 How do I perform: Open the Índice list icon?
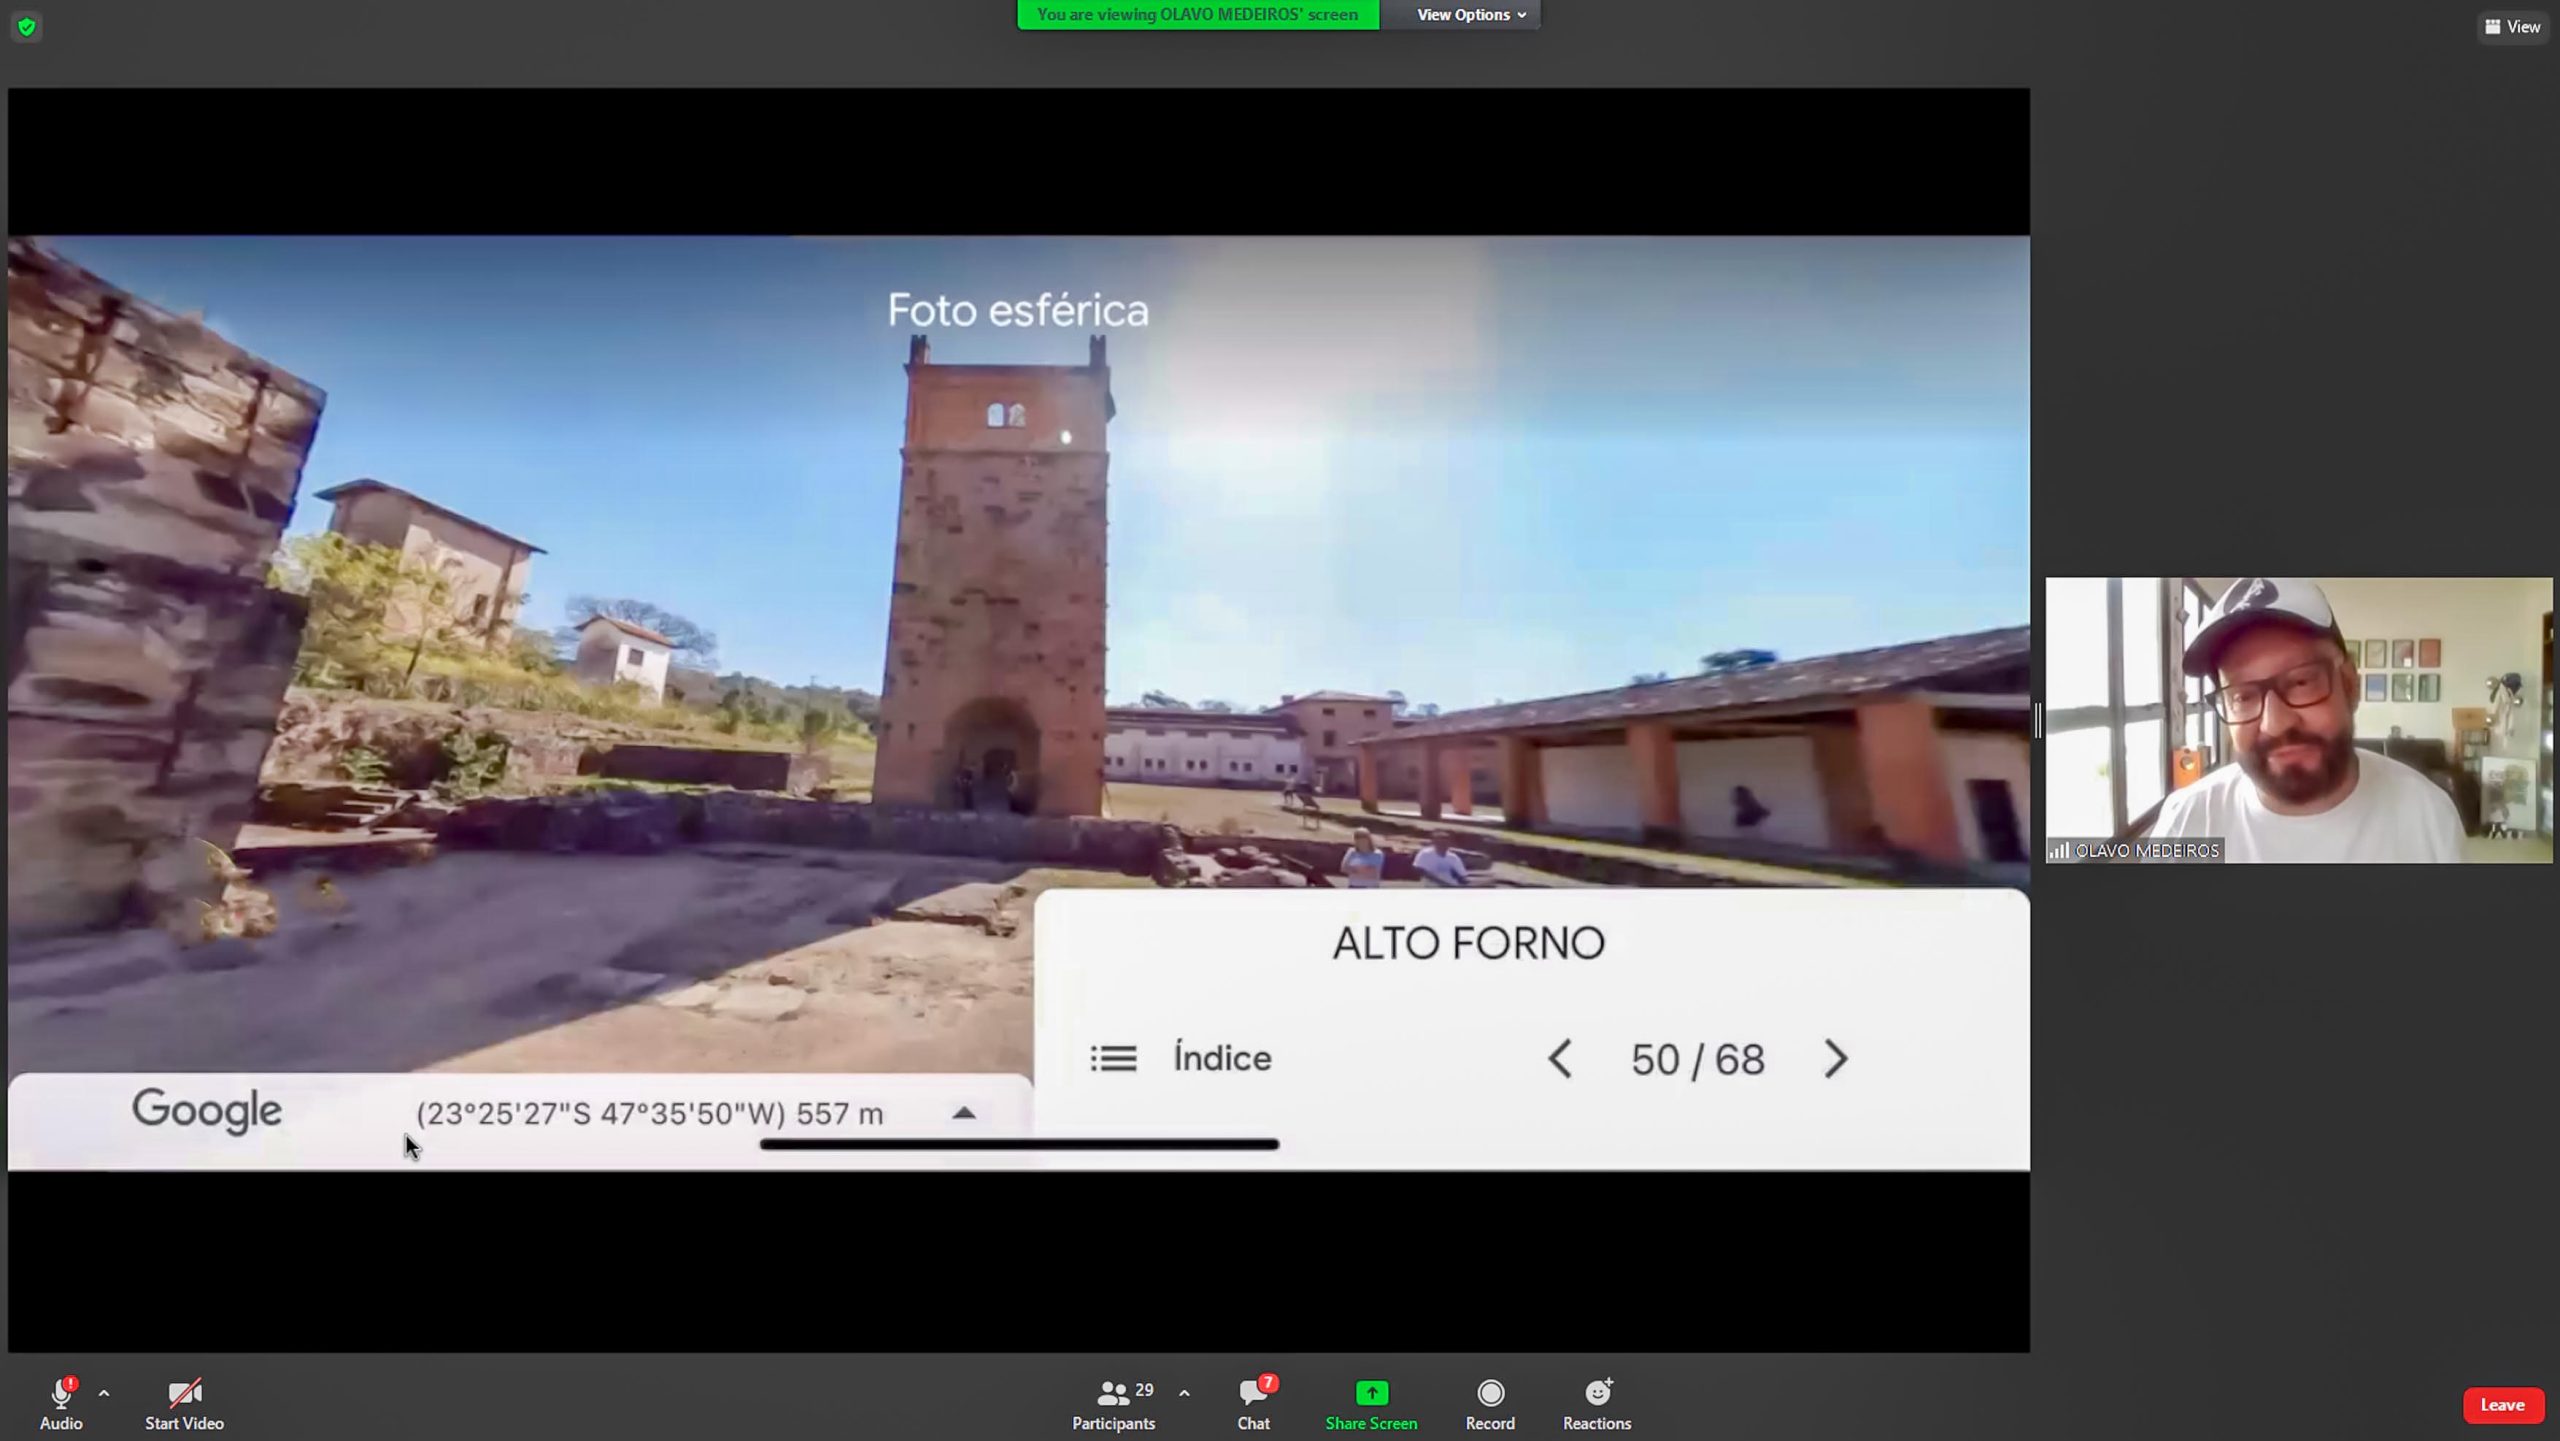(x=1113, y=1058)
